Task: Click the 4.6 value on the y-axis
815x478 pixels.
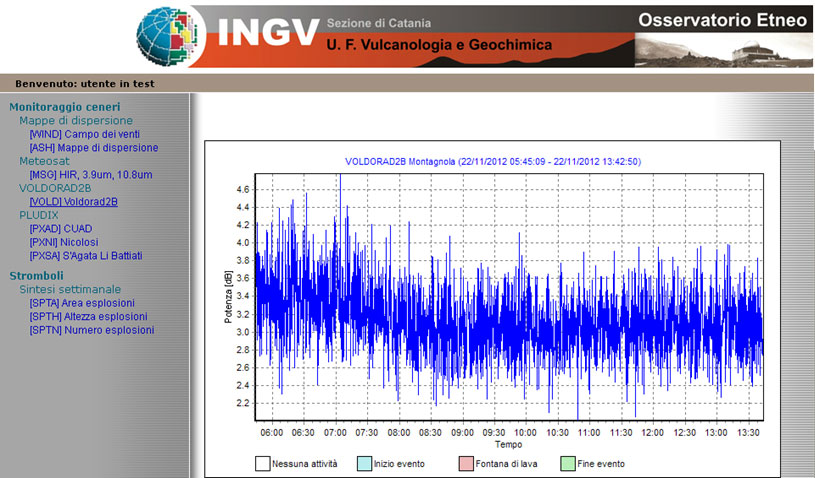Action: click(x=243, y=190)
